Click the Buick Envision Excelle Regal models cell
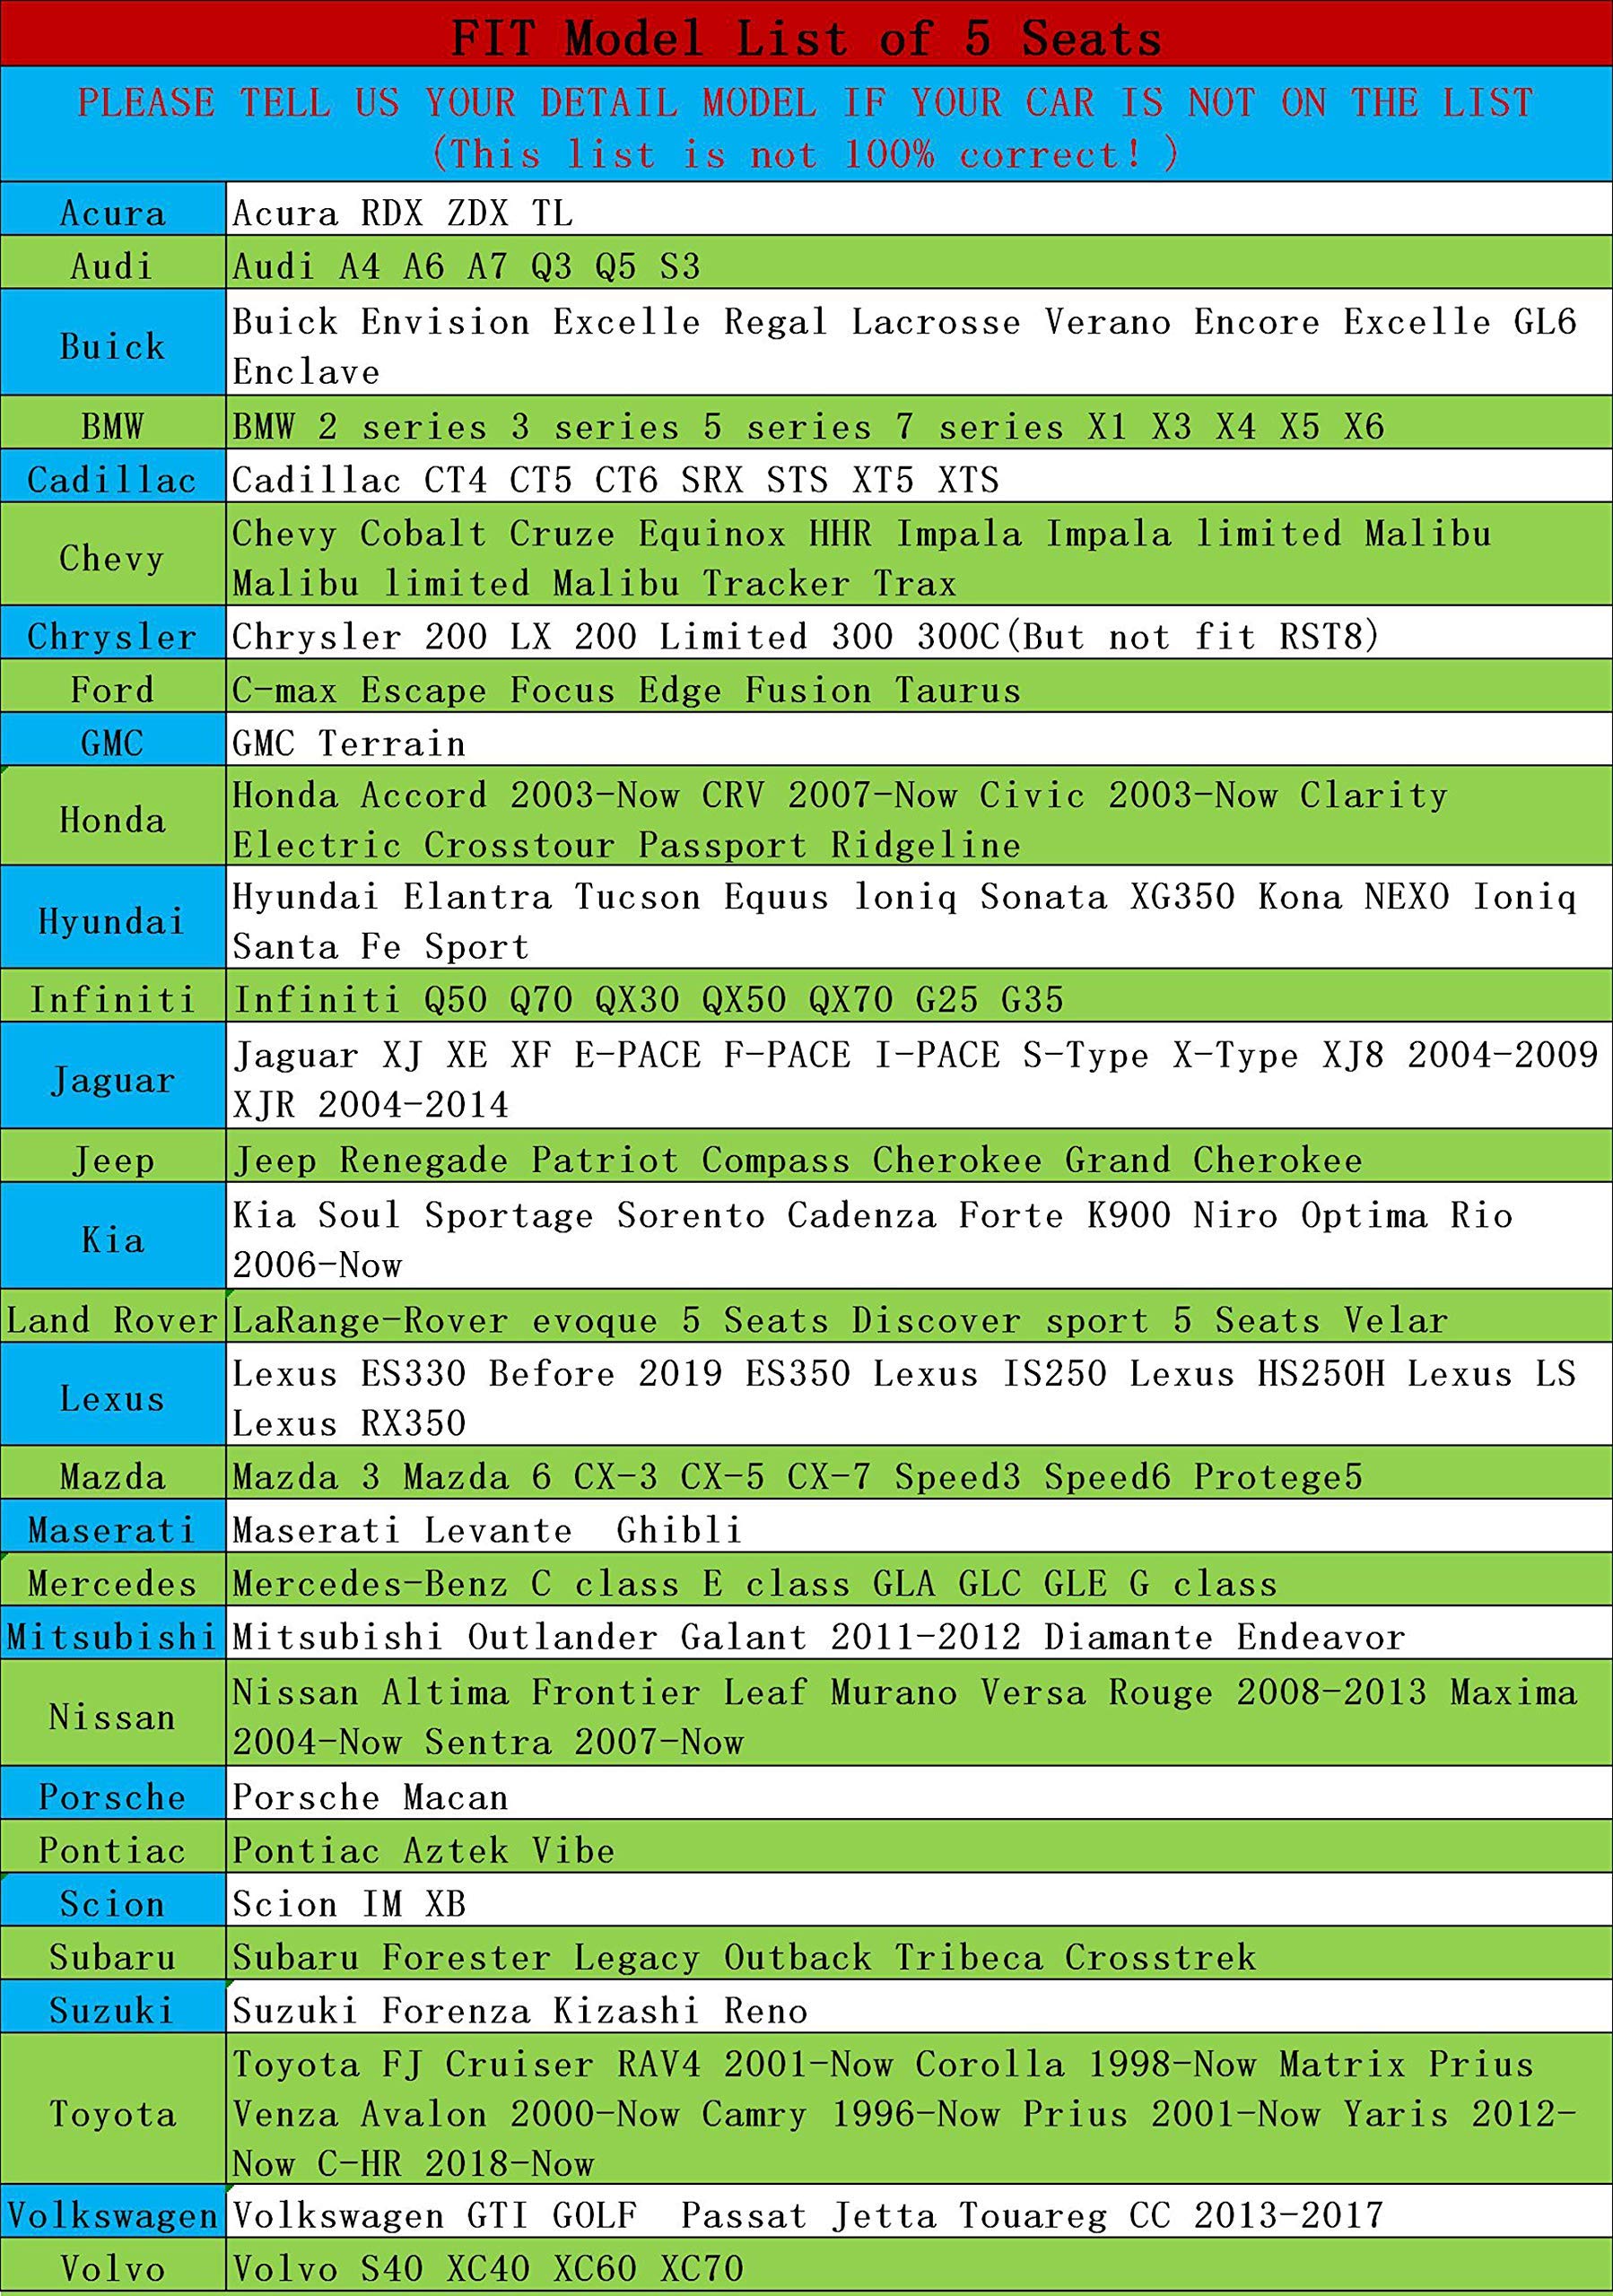Viewport: 1613px width, 2296px height. (919, 343)
